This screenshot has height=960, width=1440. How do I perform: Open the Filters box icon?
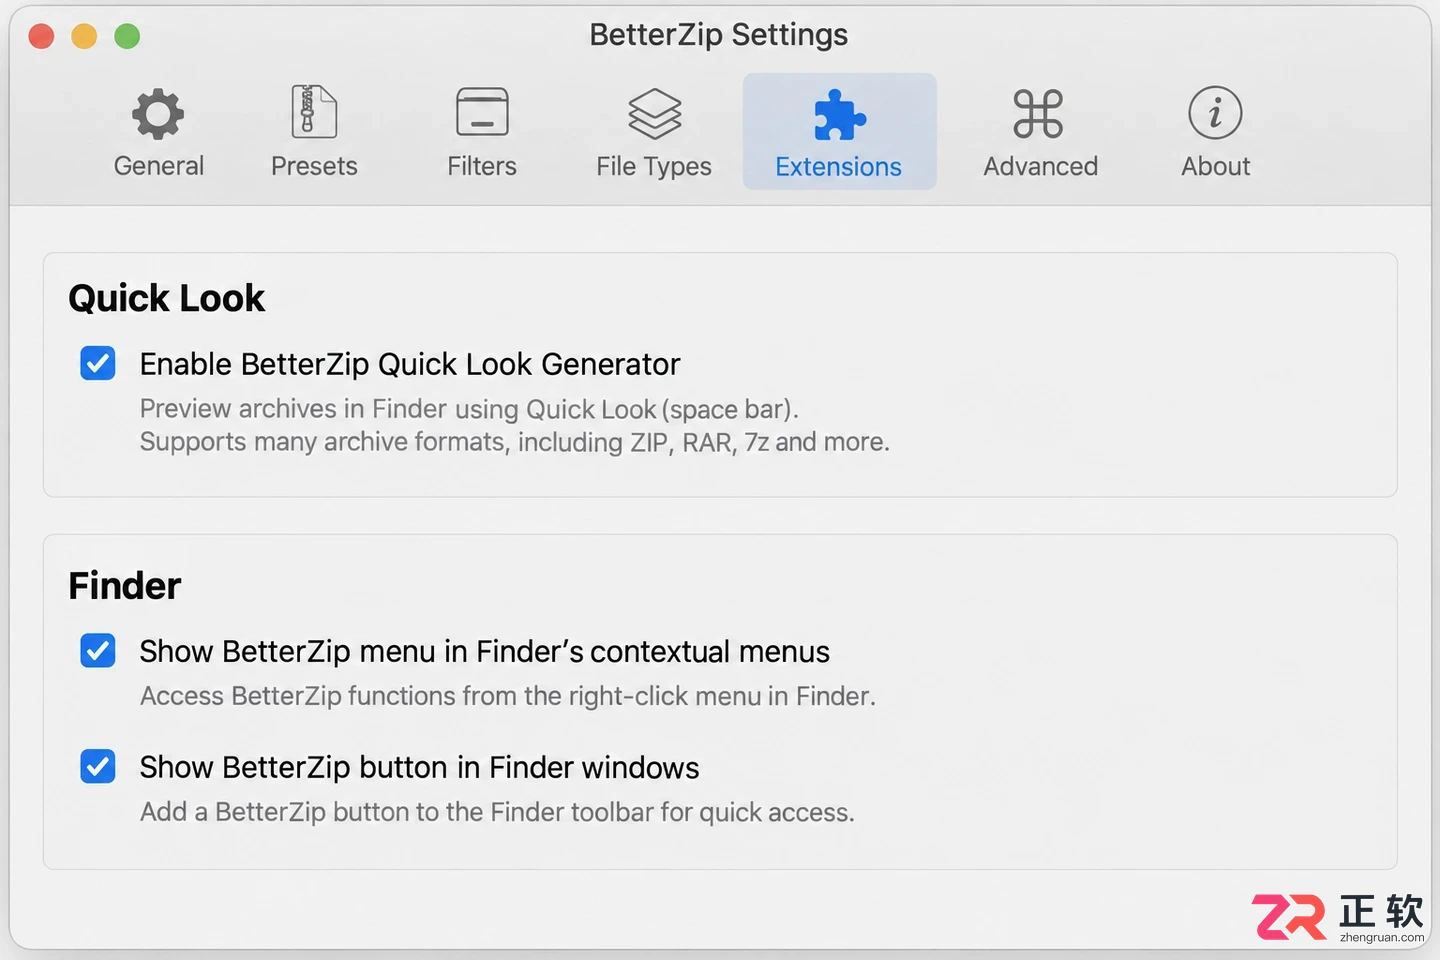(x=482, y=111)
